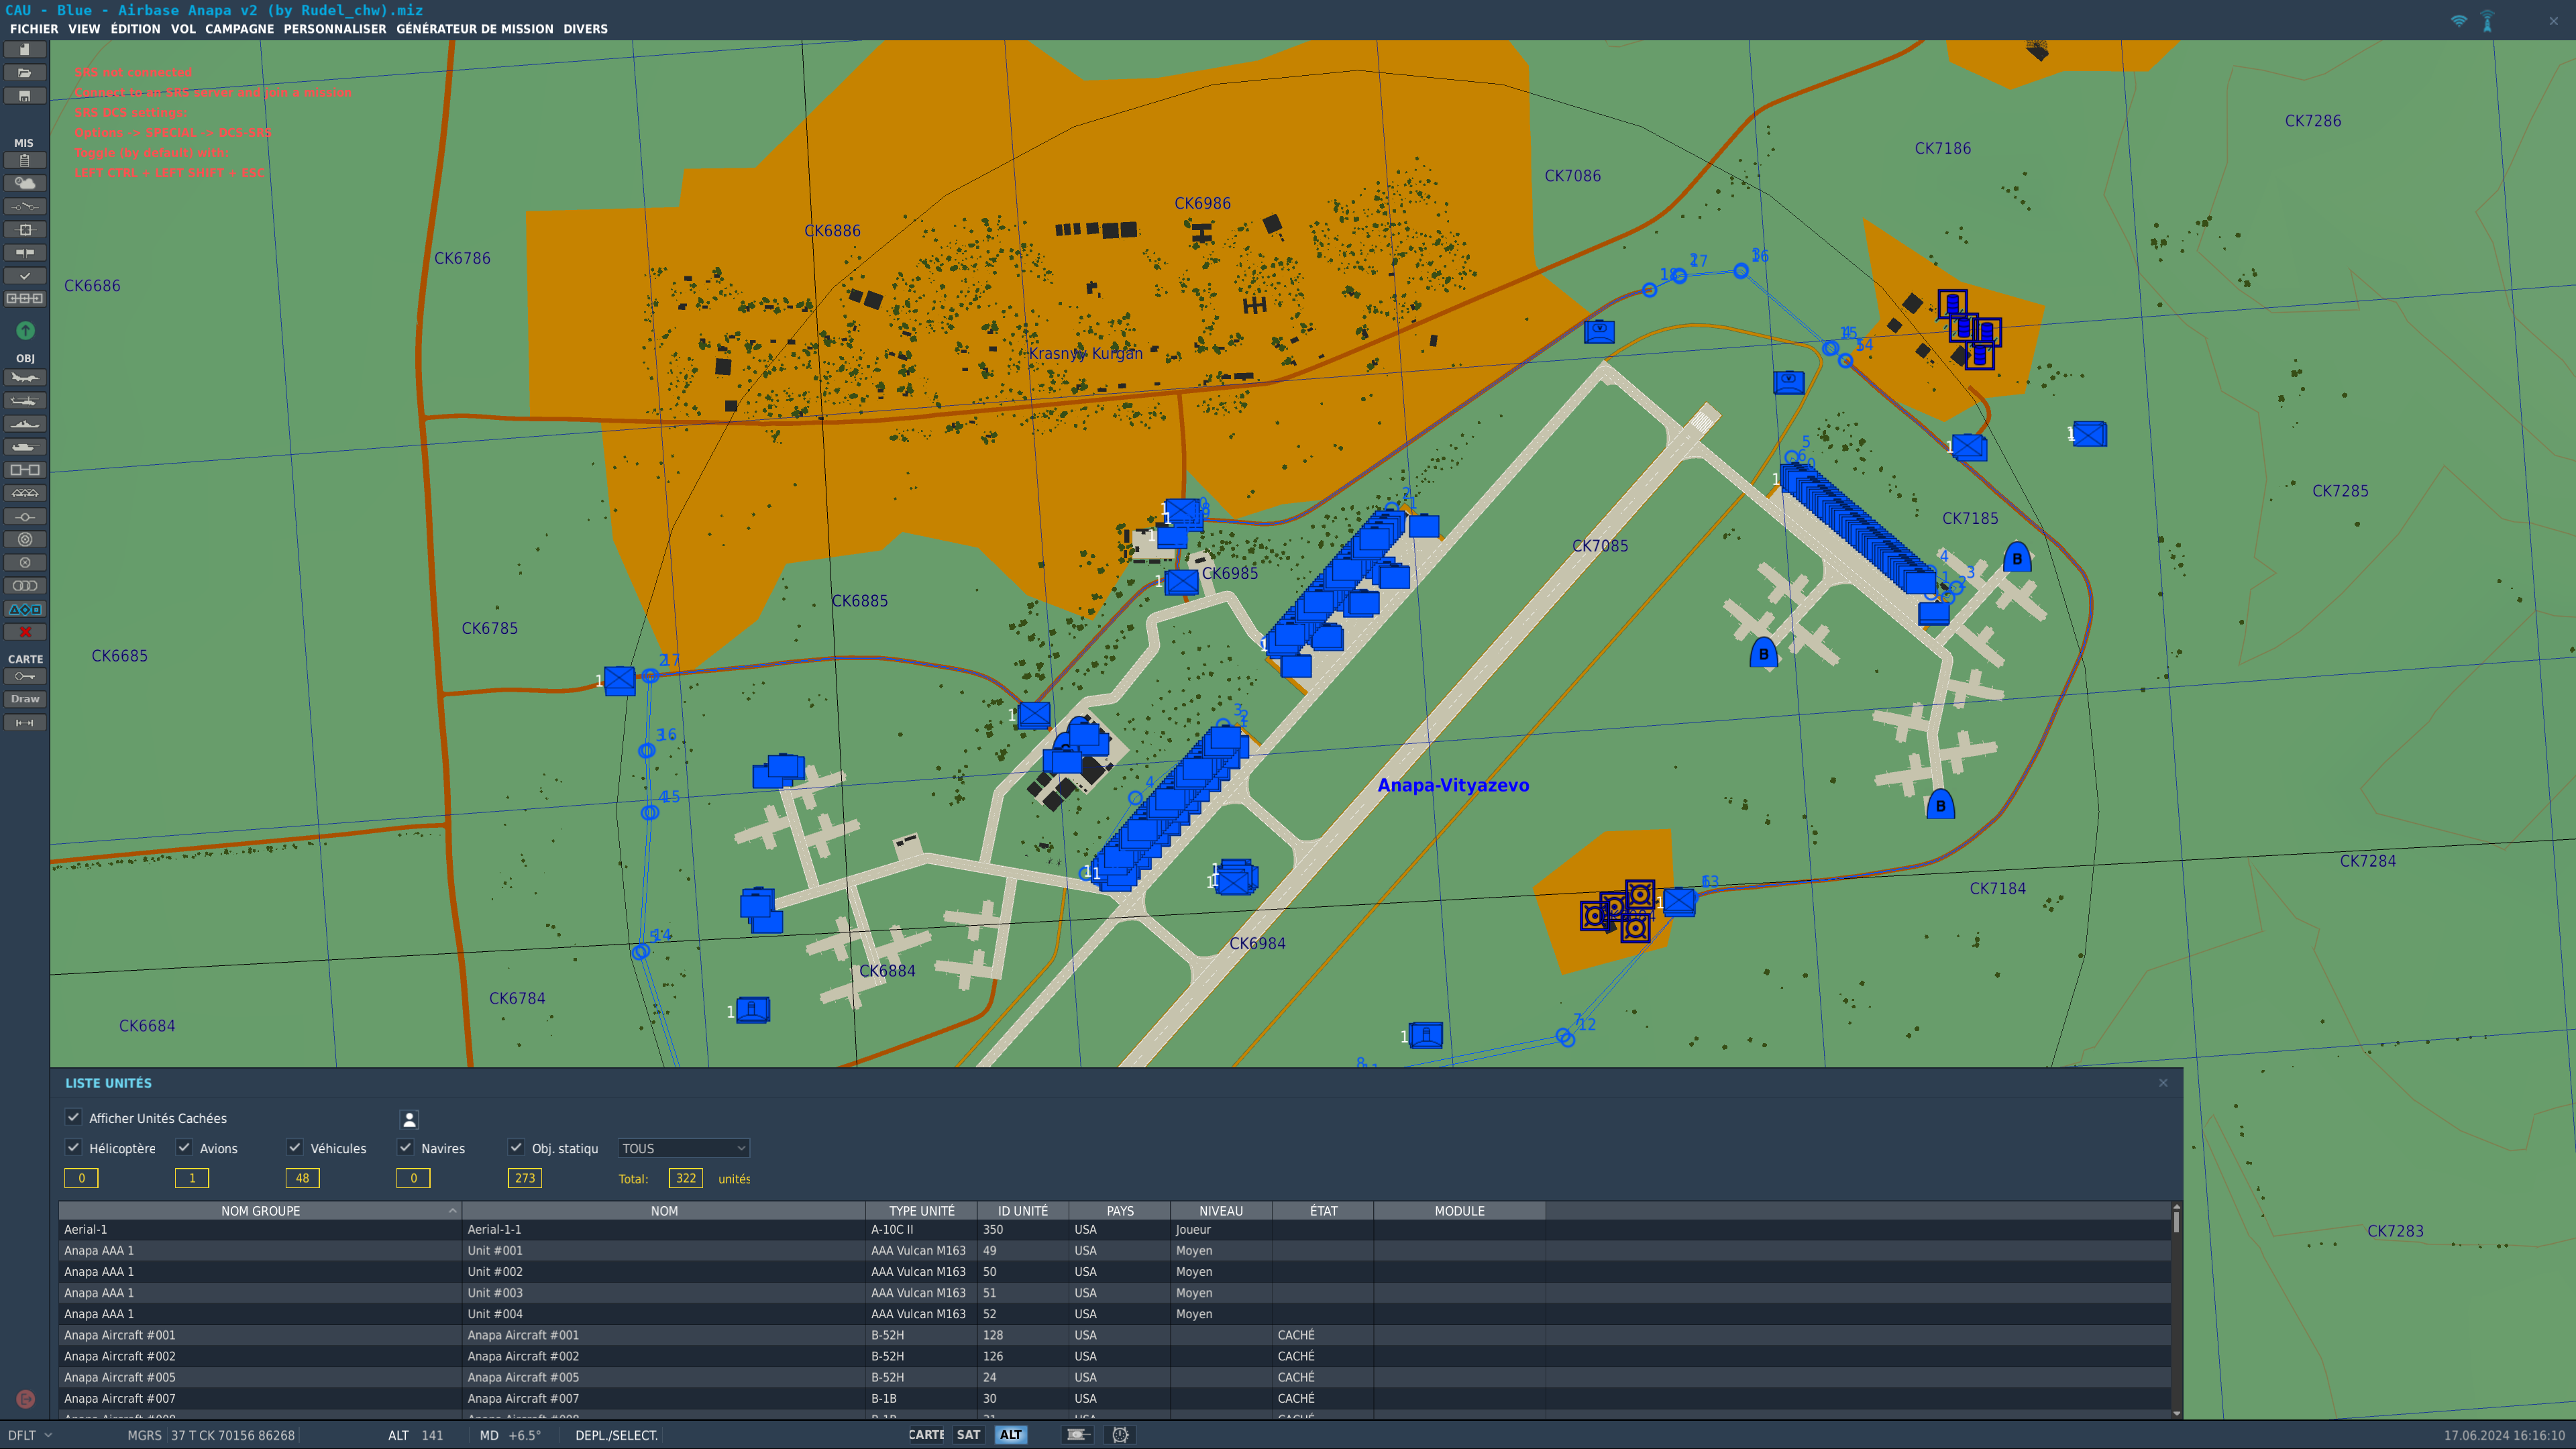
Task: Uncheck the Hélicoptère filter checkbox
Action: (x=73, y=1147)
